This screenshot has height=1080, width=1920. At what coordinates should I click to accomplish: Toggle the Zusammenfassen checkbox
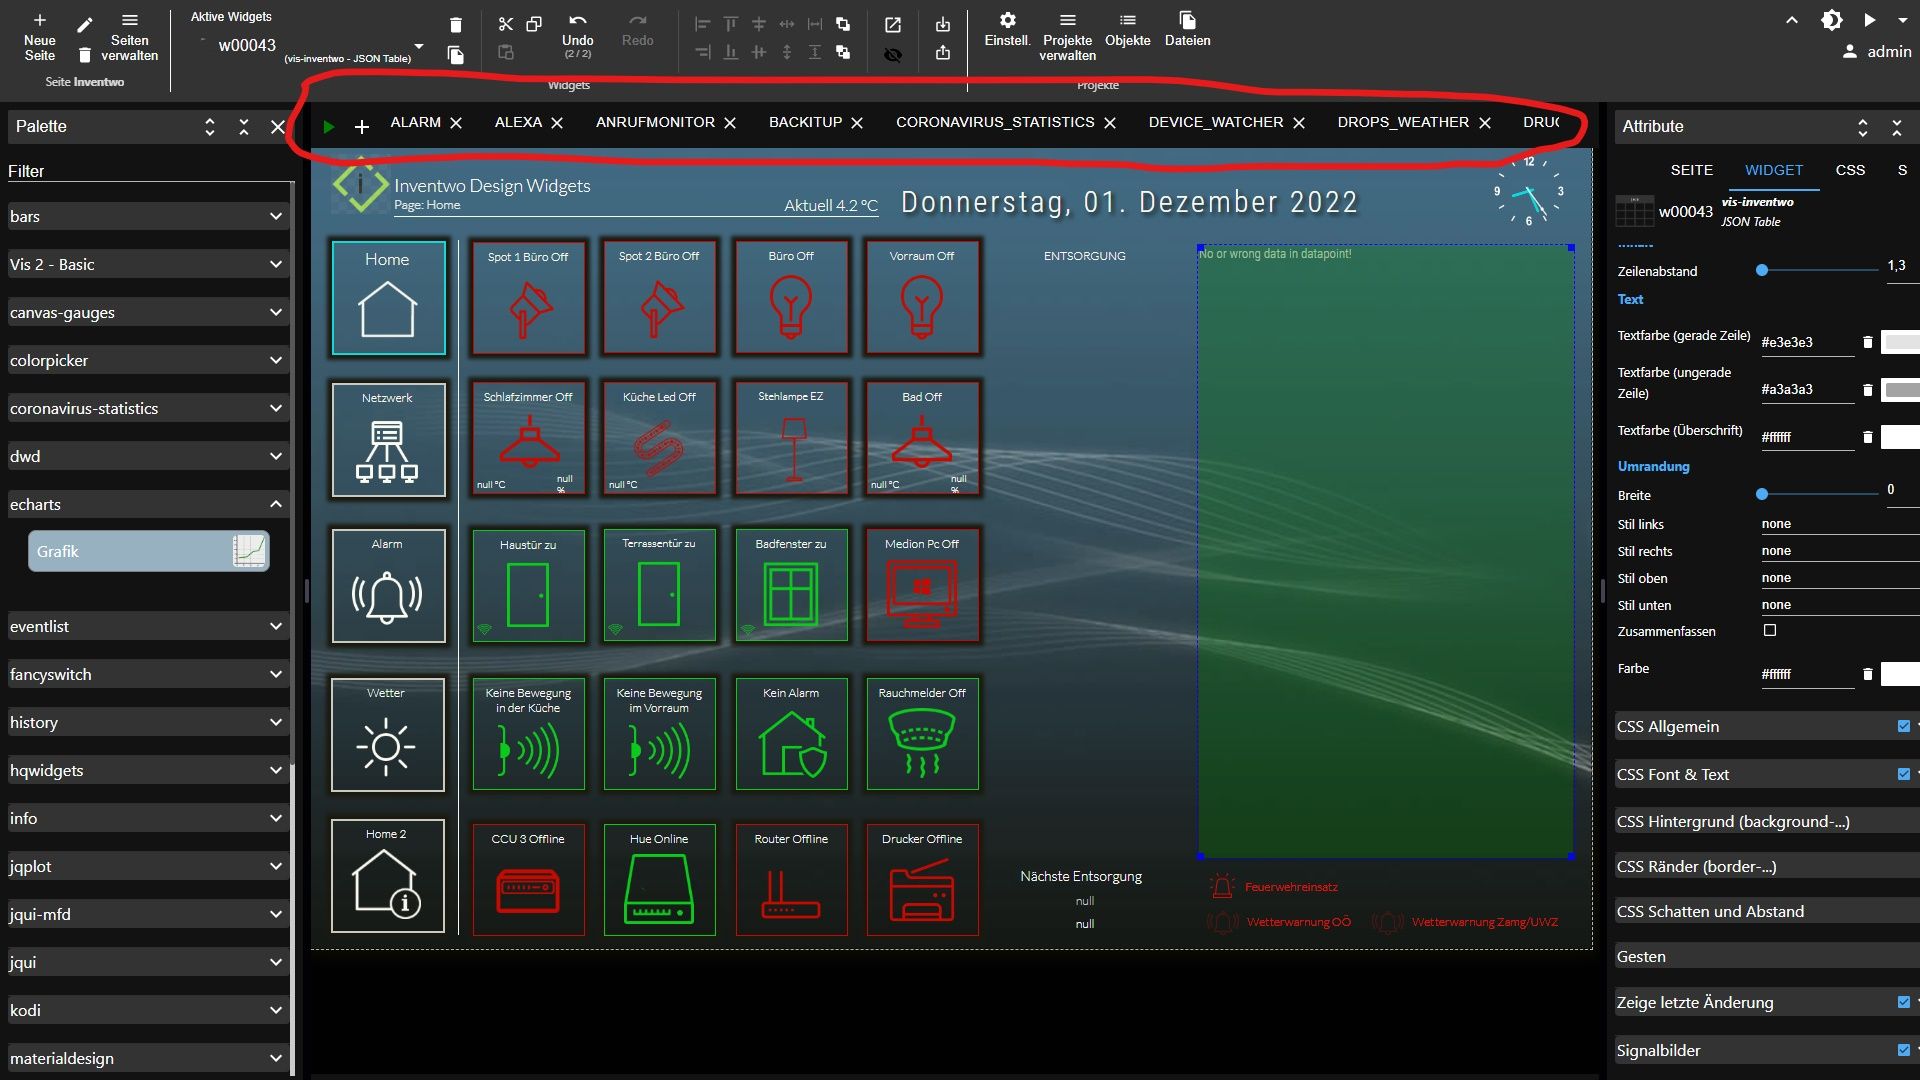click(x=1771, y=629)
